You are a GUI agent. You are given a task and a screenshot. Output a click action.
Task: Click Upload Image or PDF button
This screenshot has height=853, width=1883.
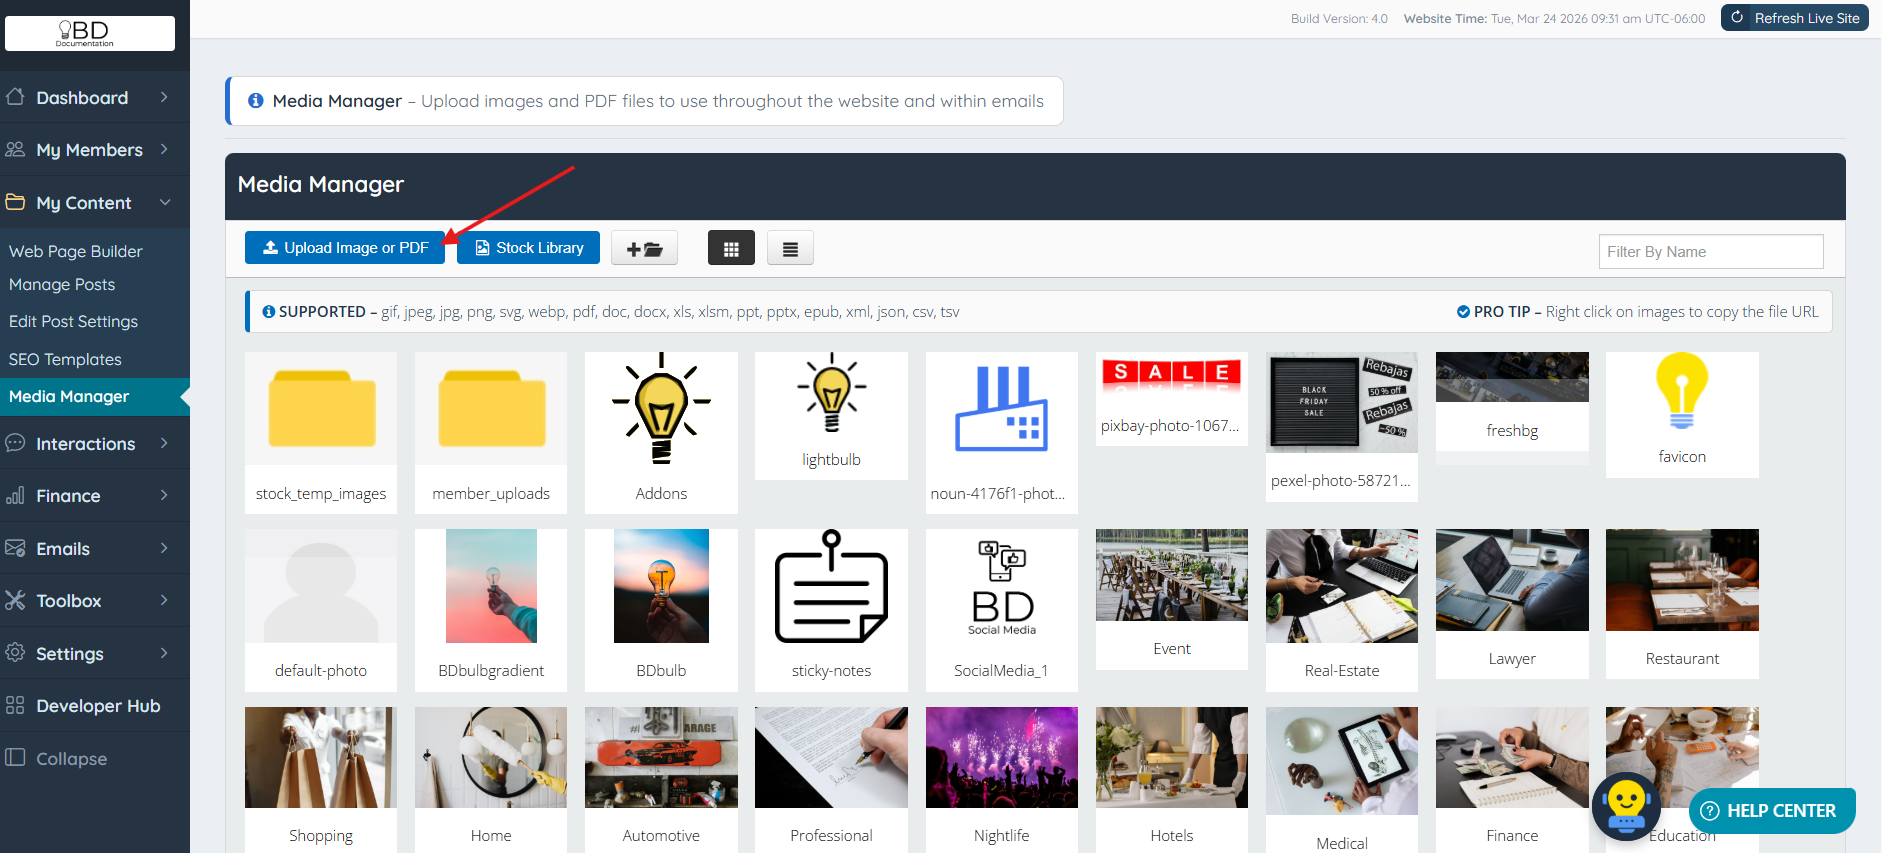point(344,248)
